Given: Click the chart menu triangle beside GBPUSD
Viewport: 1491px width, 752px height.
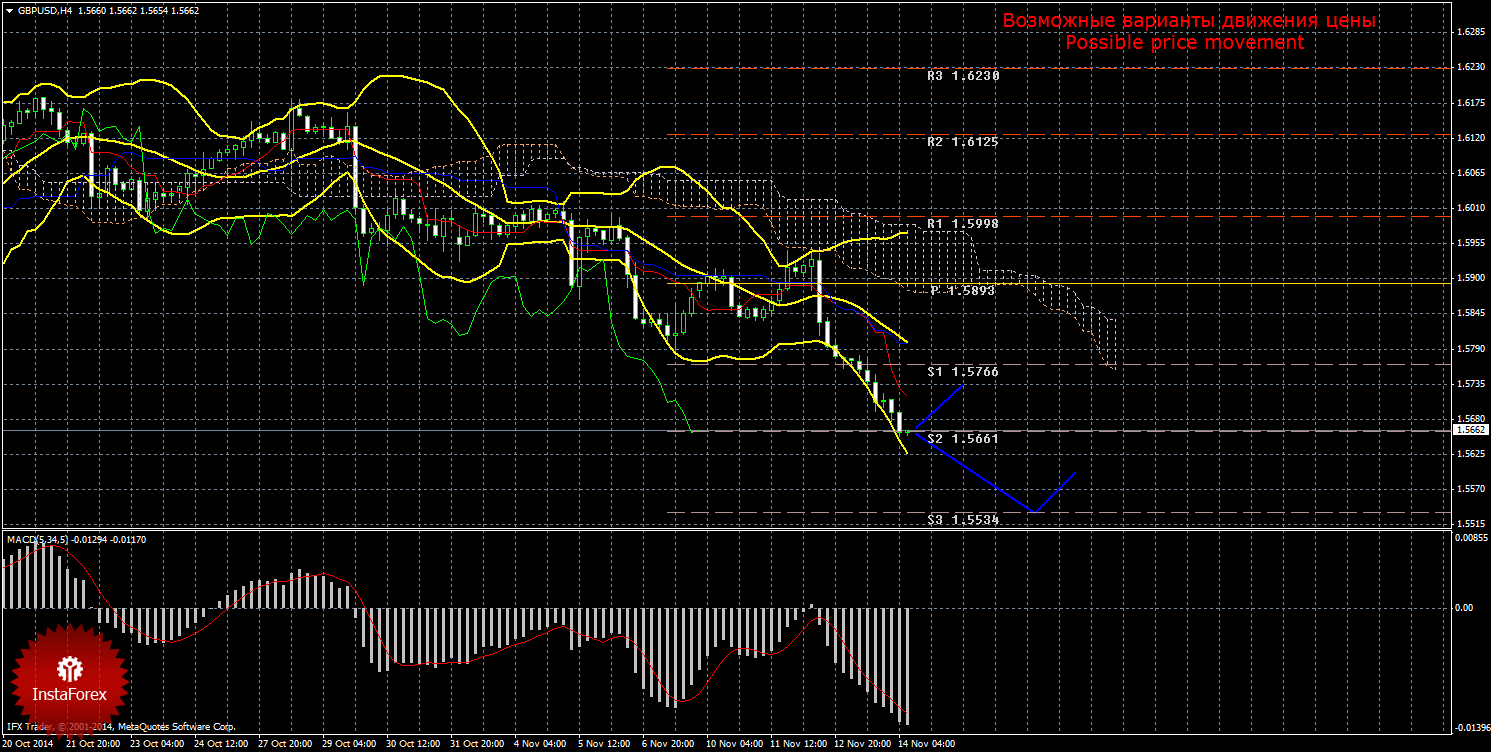Looking at the screenshot, I should click(x=9, y=10).
